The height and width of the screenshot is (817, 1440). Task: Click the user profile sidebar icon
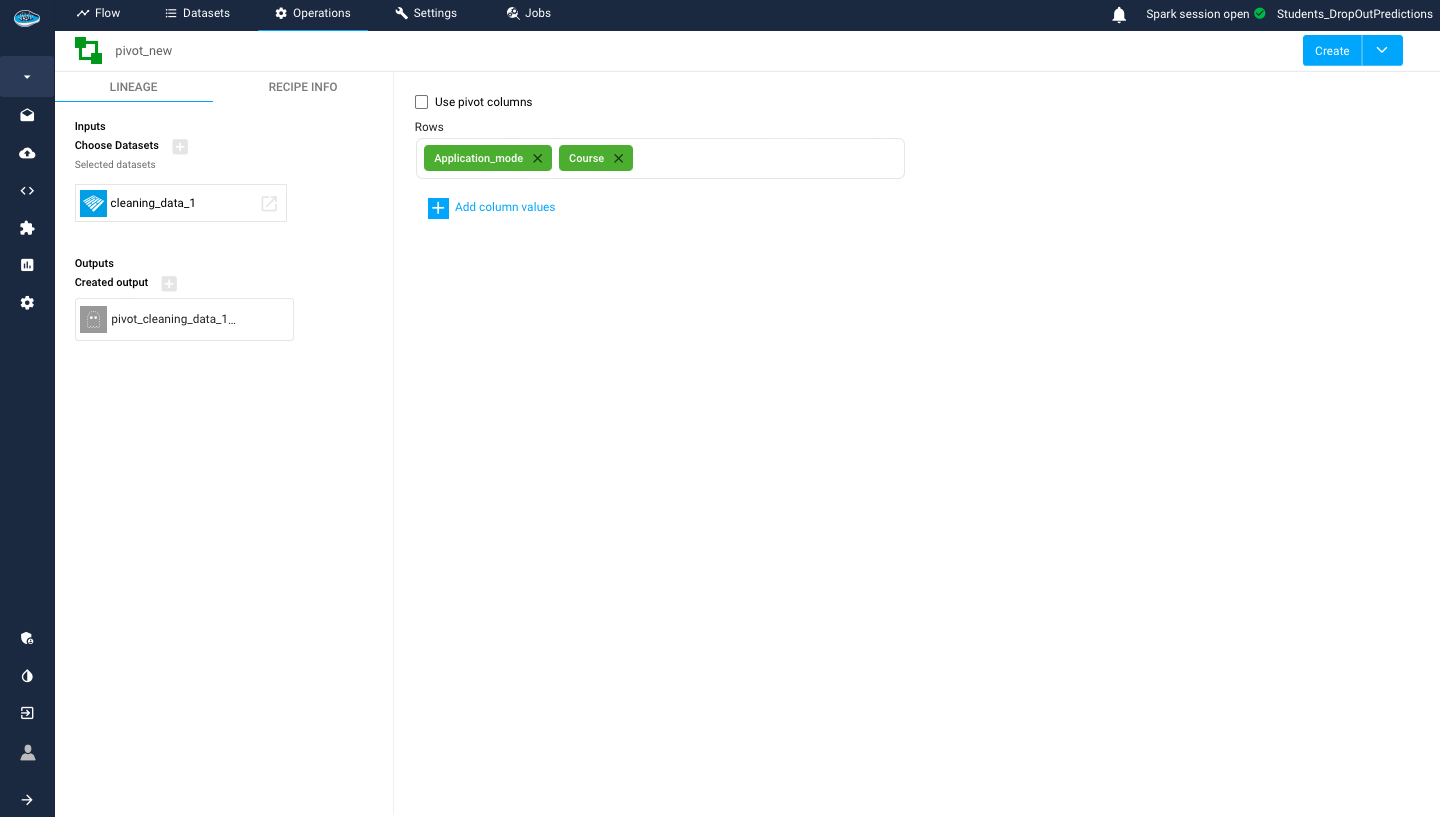(27, 752)
